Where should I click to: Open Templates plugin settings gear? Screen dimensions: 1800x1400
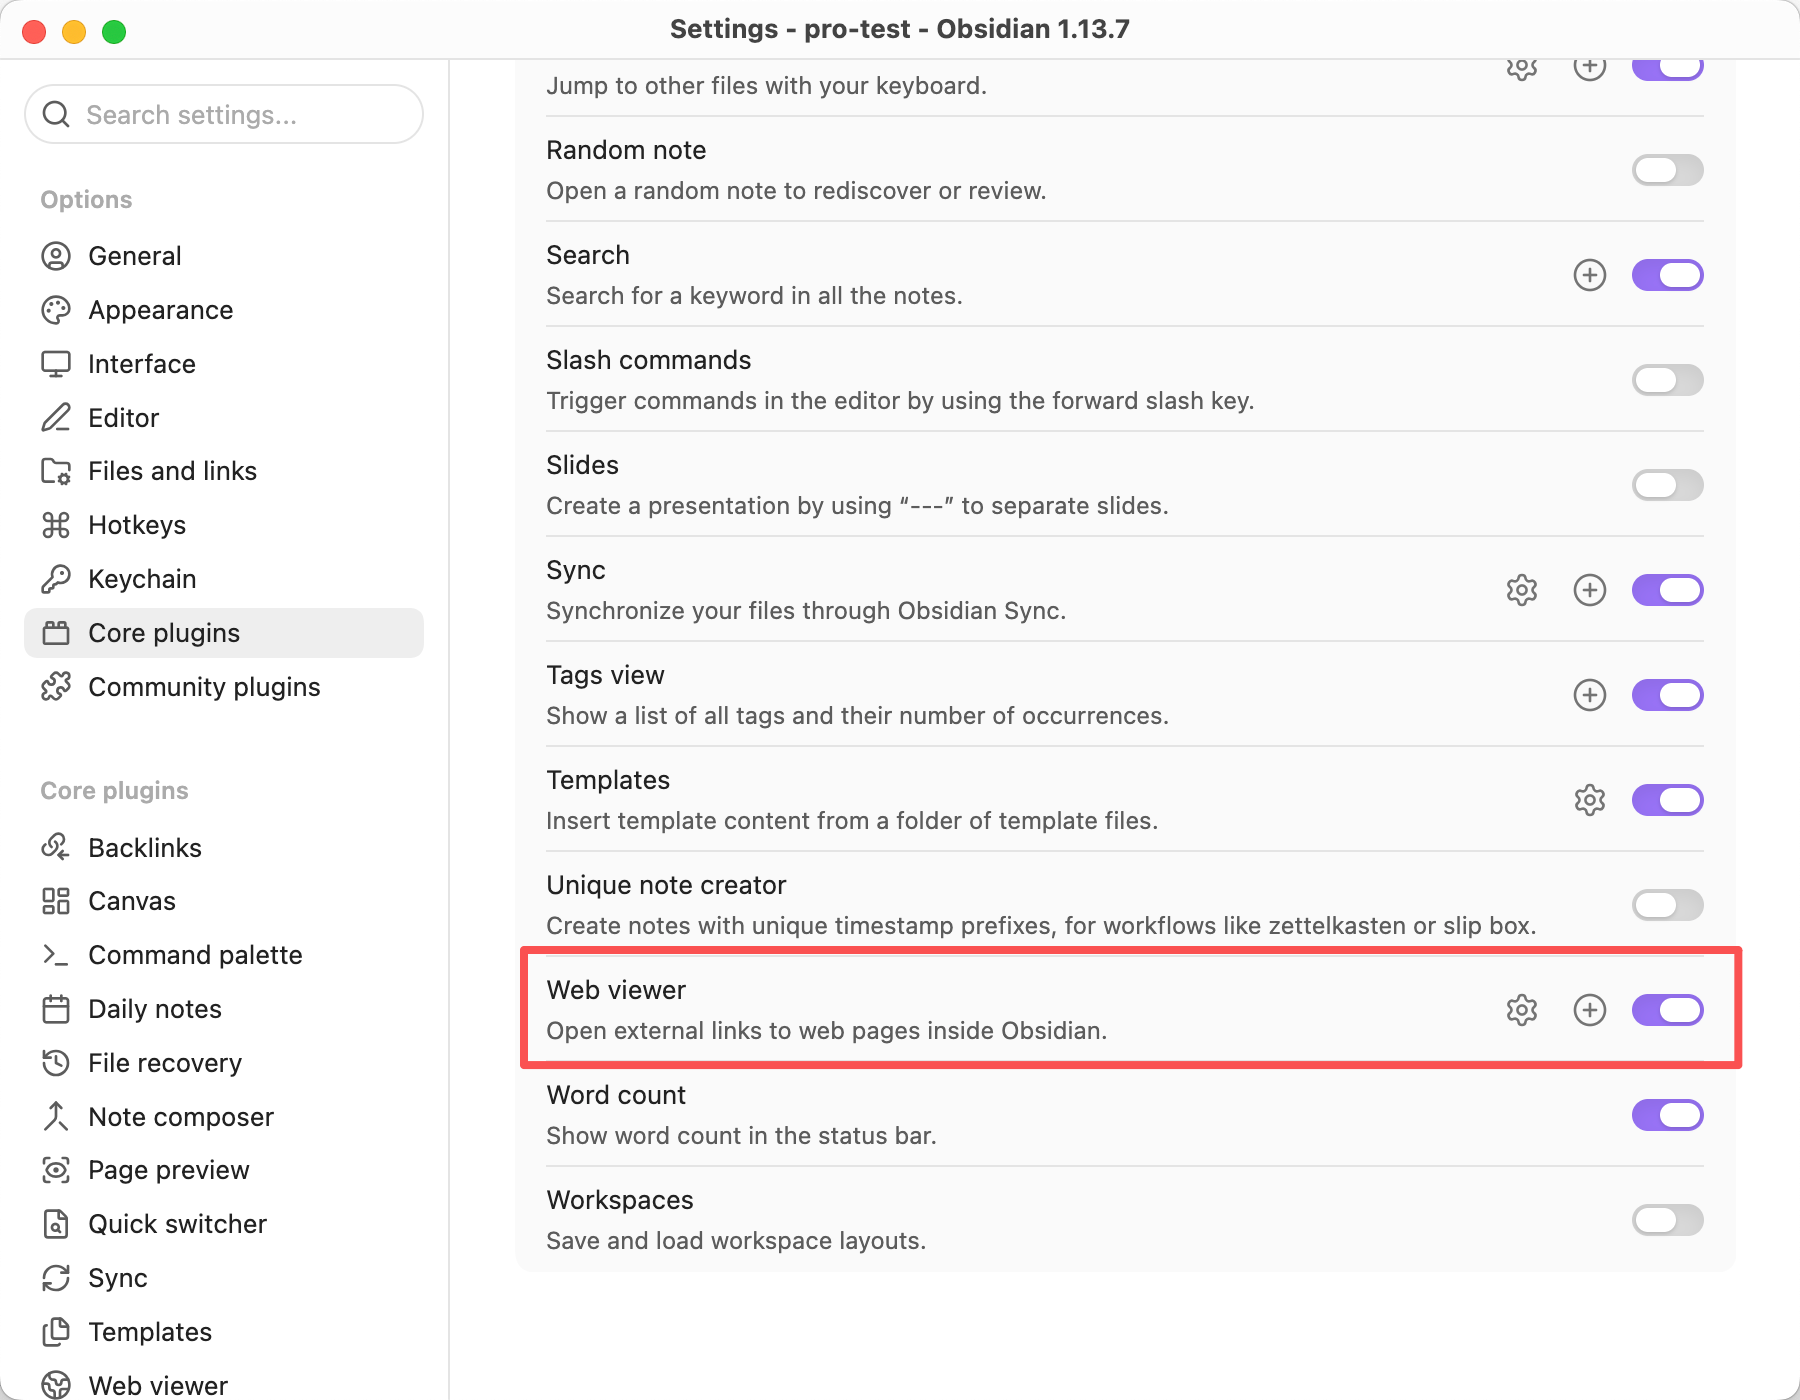[x=1589, y=800]
